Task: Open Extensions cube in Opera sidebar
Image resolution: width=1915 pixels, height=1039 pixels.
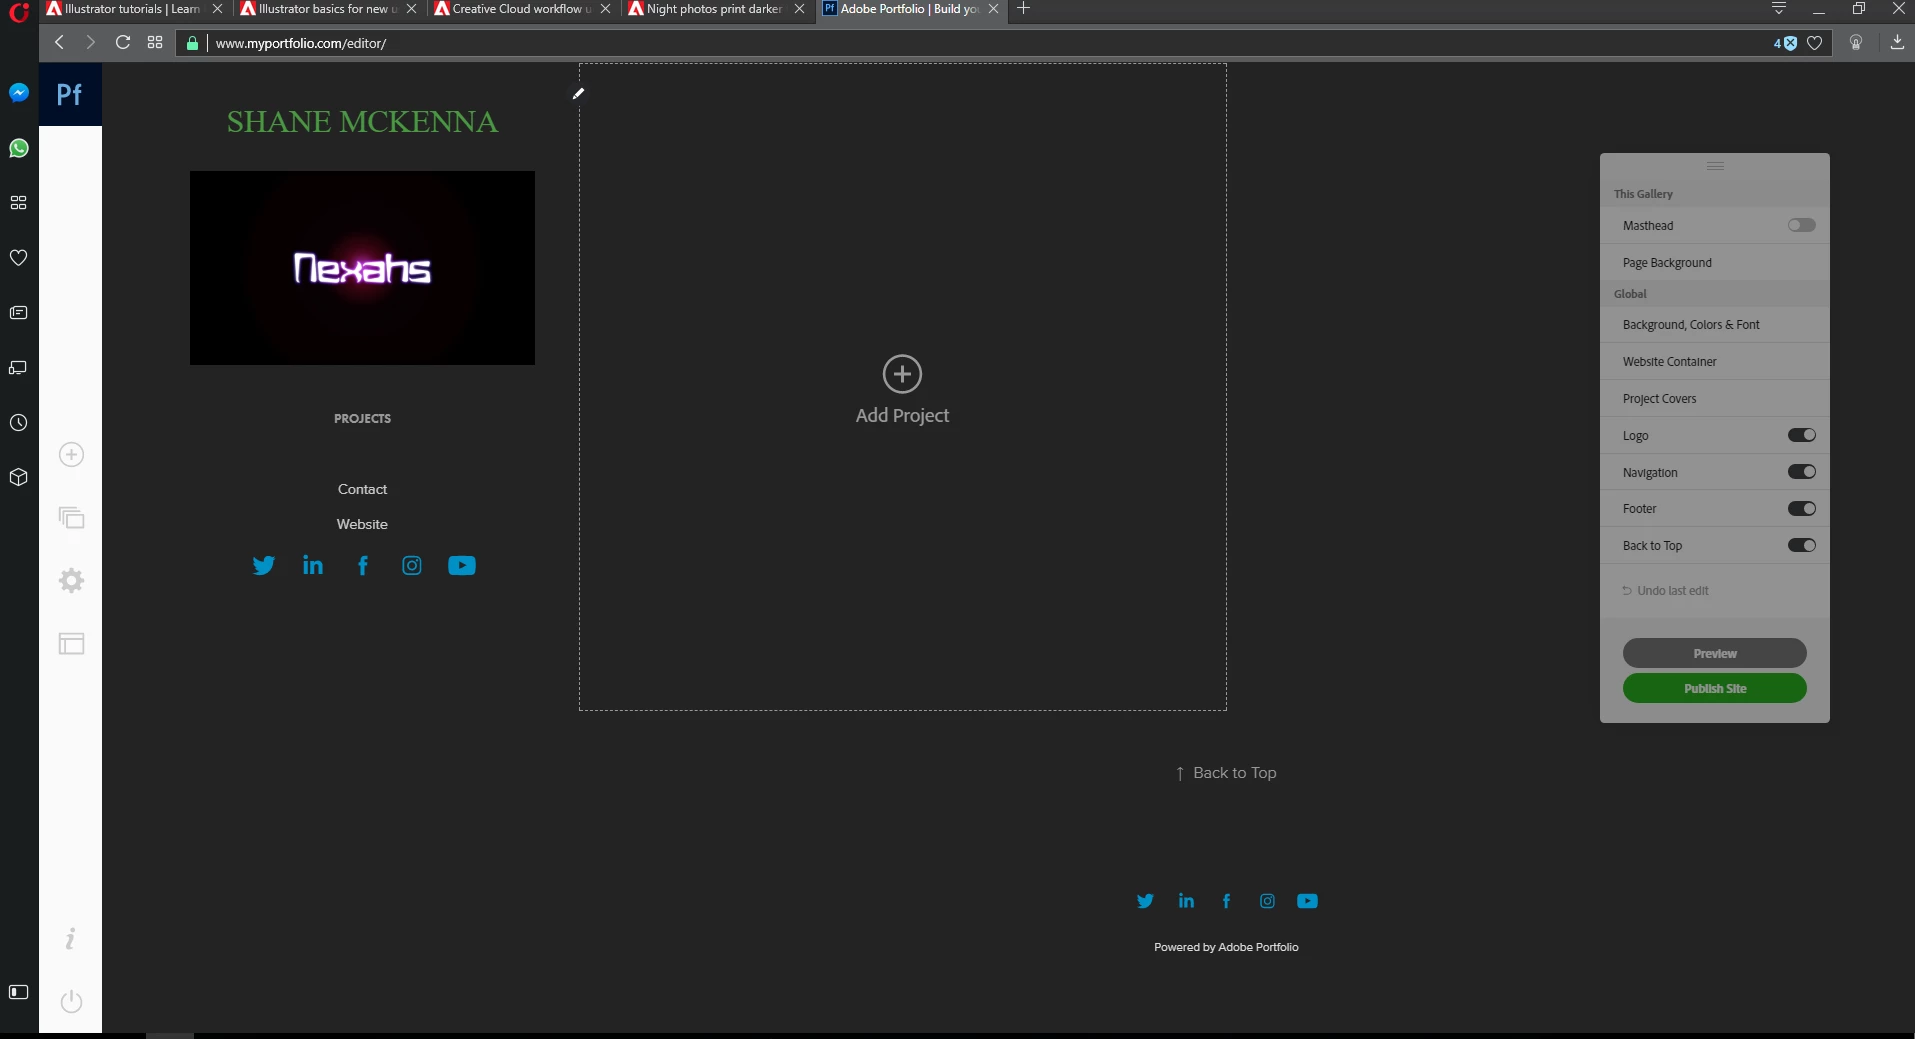Action: coord(18,478)
